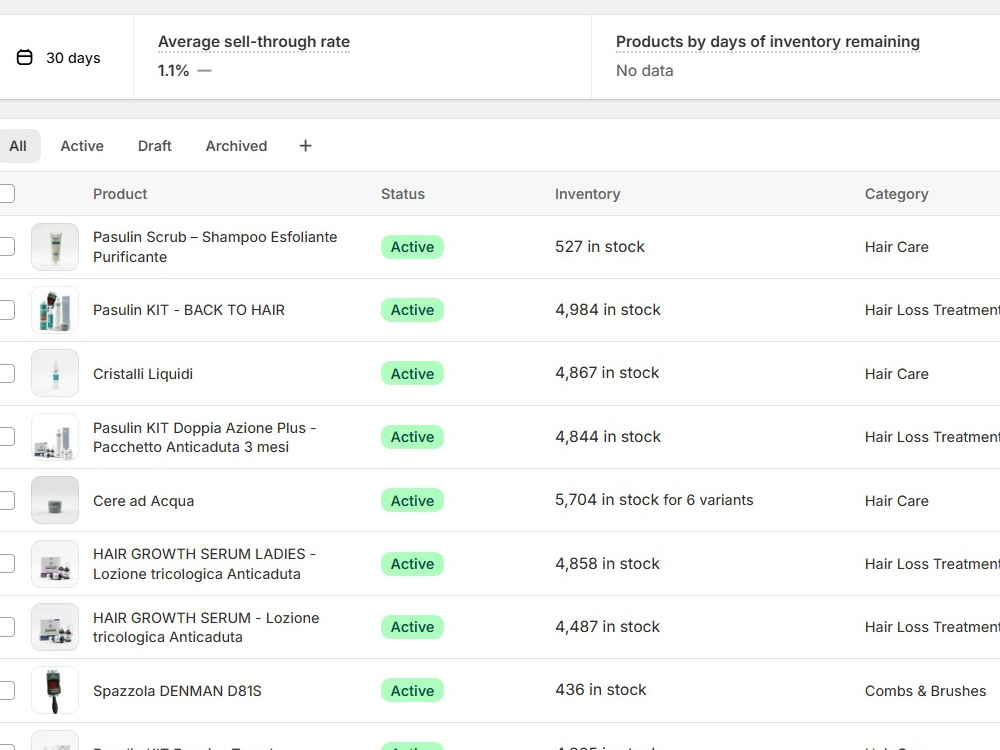This screenshot has height=750, width=1000.
Task: Check the HAIR GROWTH SERUM - Lozione checkbox
Action: 6,627
